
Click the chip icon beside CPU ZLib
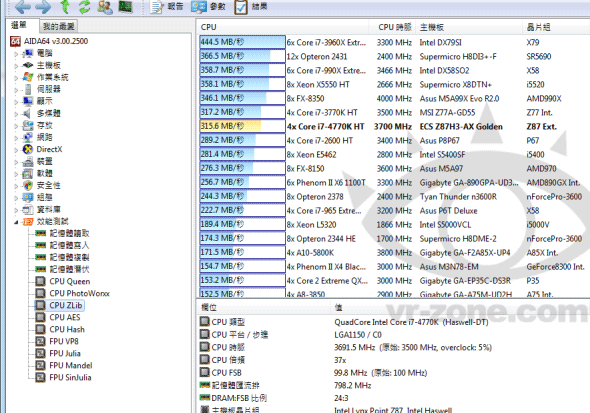tap(40, 305)
